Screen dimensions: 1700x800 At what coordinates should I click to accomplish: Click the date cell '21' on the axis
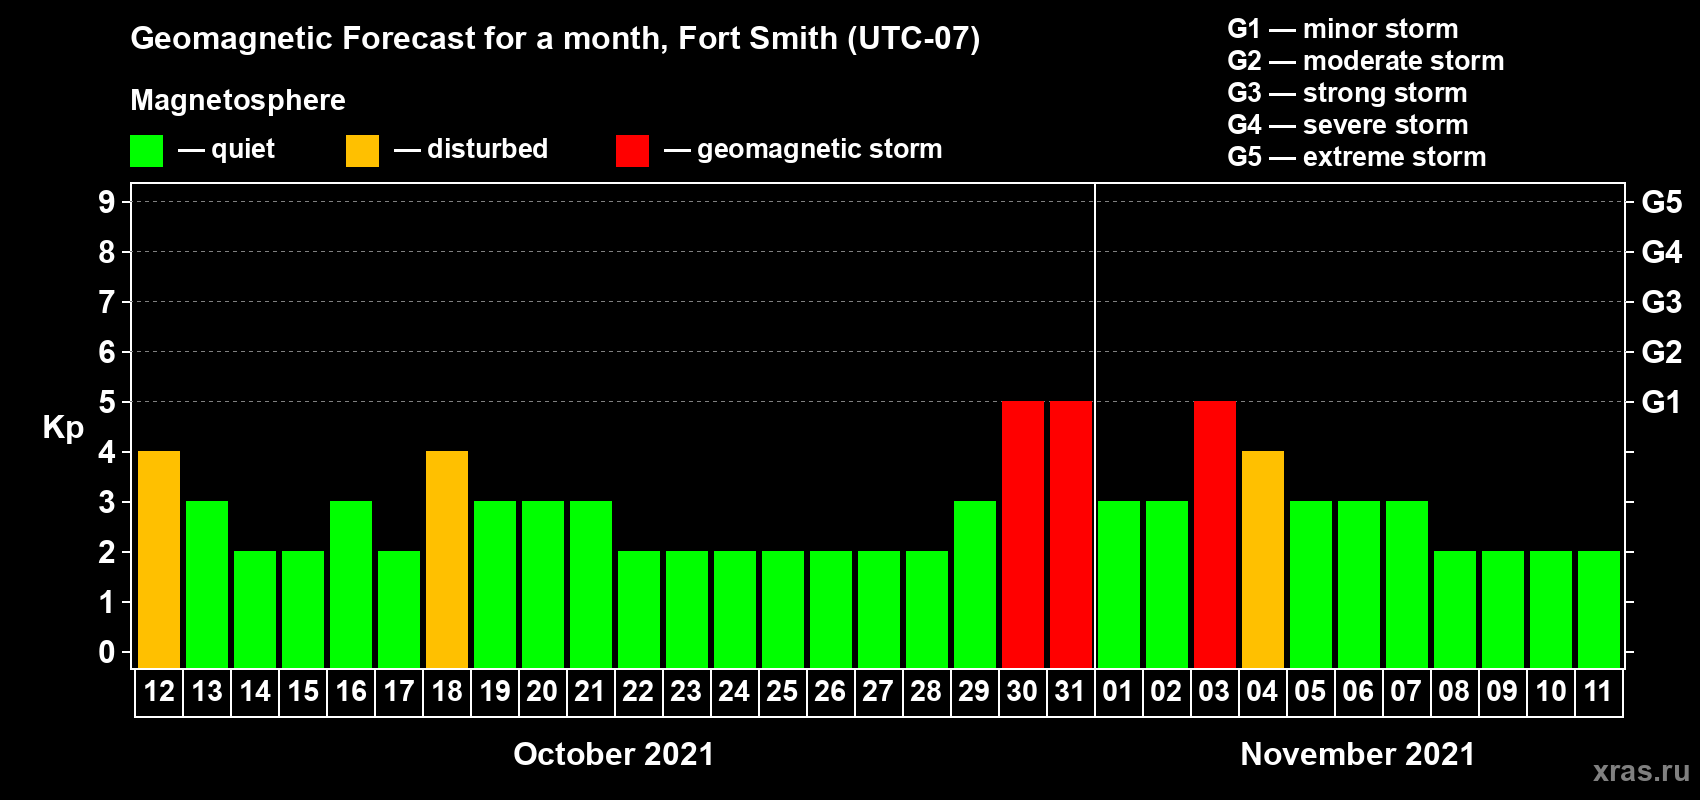tap(590, 692)
